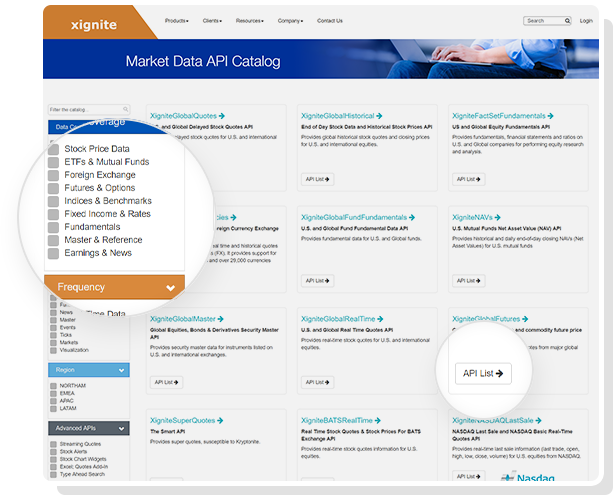Click the arrow icon beside XigniteNAVs
This screenshot has width=613, height=495.
497,217
